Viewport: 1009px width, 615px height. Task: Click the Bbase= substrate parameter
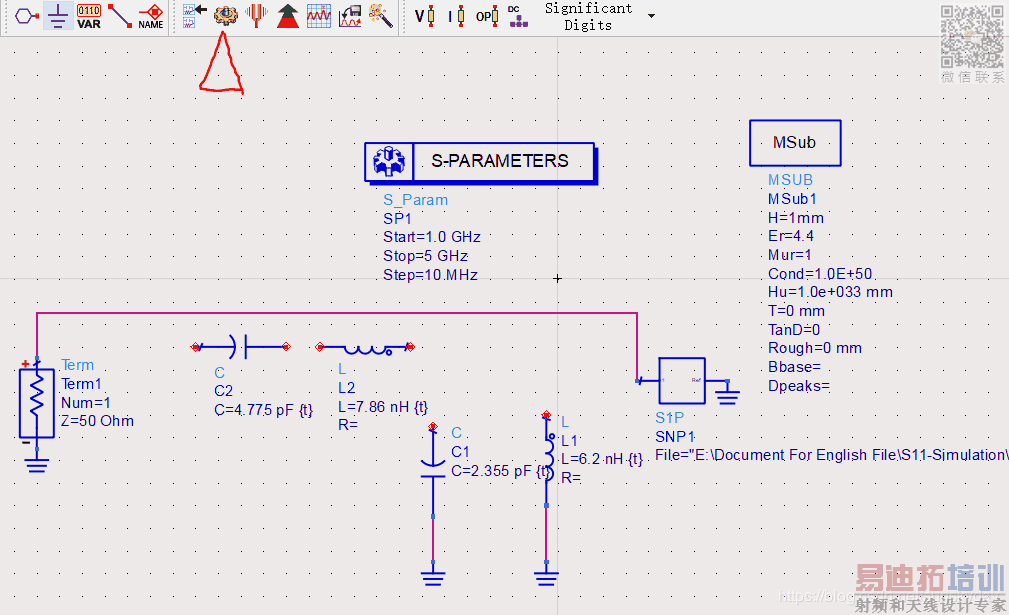click(x=794, y=367)
